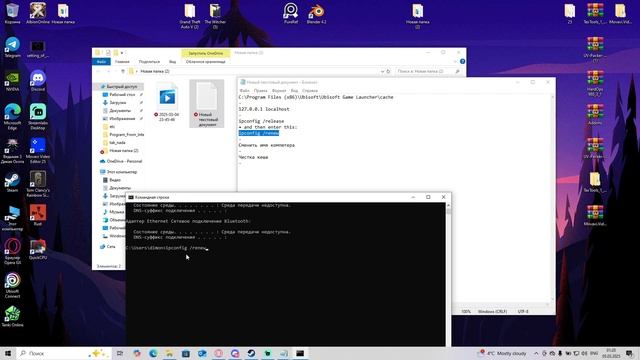The height and width of the screenshot is (360, 640).
Task: Open the Windows Start button
Action: (x=8, y=353)
